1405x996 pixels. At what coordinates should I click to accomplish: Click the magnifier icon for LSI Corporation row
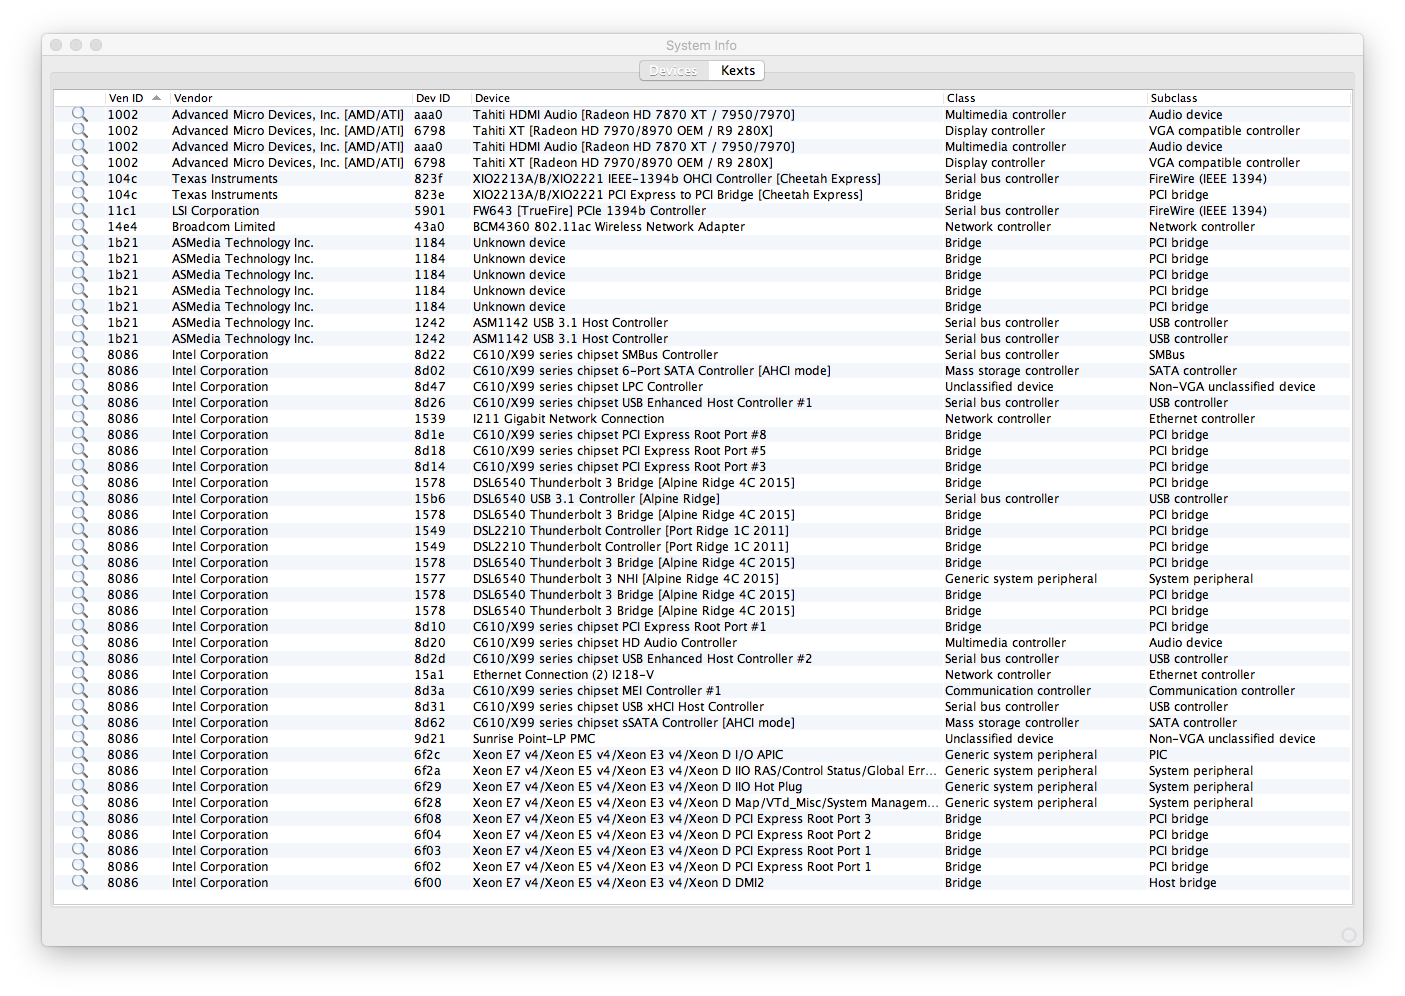click(x=79, y=211)
